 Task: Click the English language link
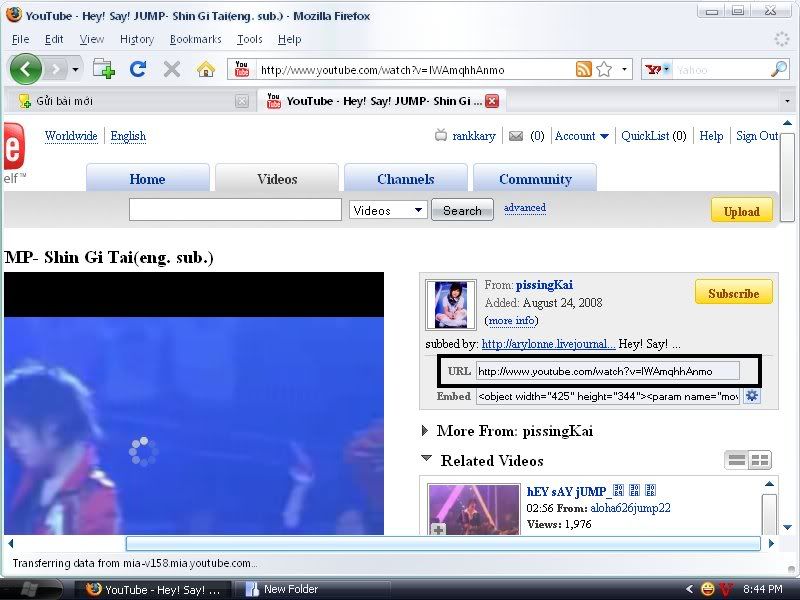pyautogui.click(x=128, y=136)
